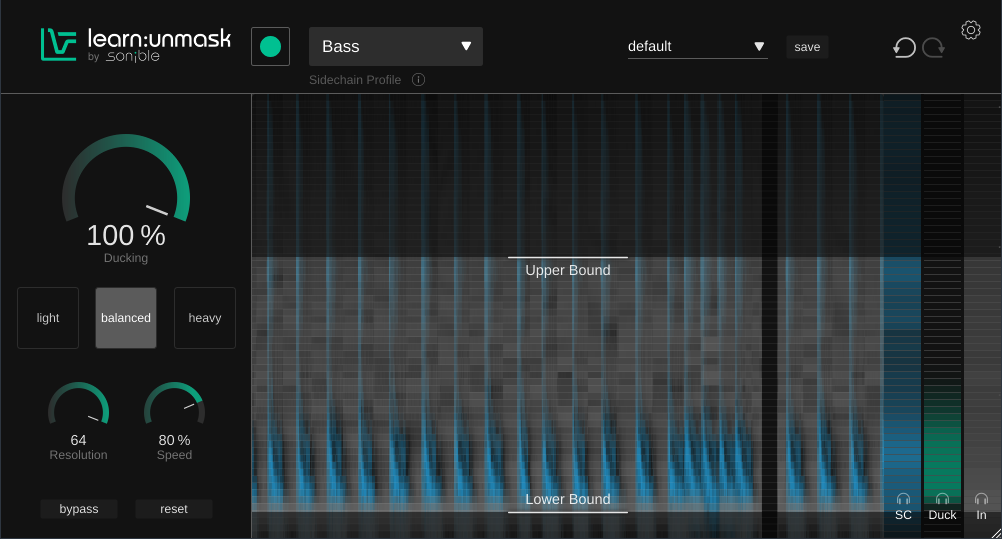Viewport: 1002px width, 539px height.
Task: Listen to SC signal headphone icon
Action: click(x=903, y=499)
